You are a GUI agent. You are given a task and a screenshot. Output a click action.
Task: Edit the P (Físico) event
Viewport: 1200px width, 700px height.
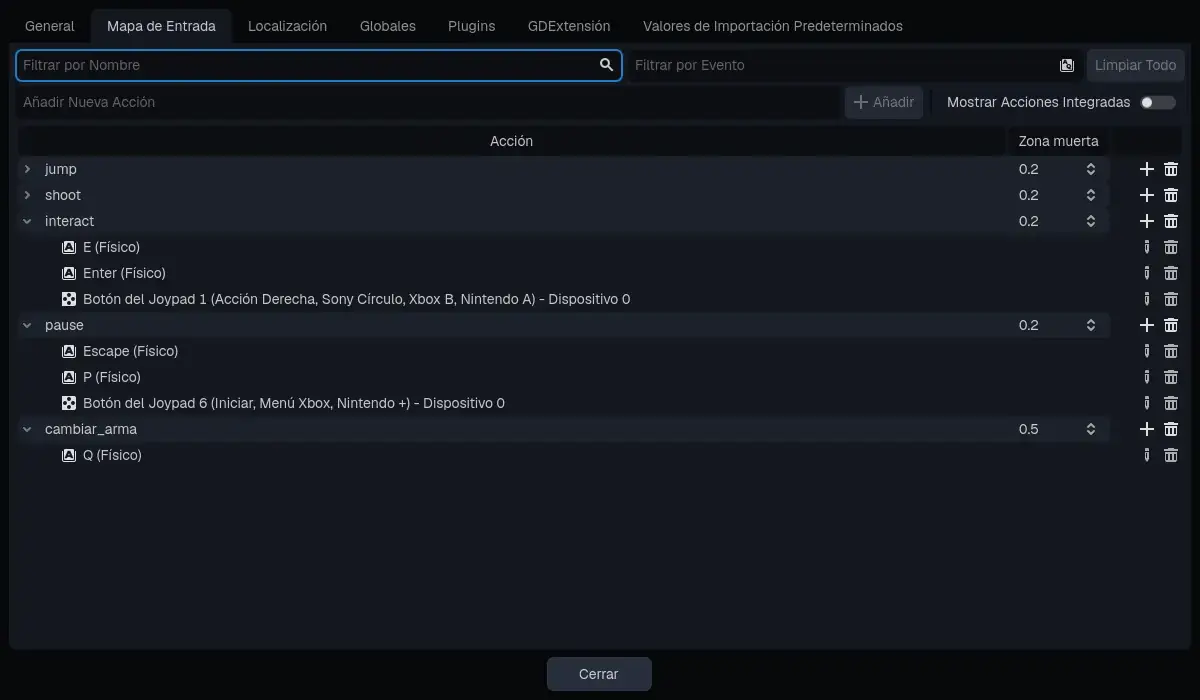[x=1147, y=377]
